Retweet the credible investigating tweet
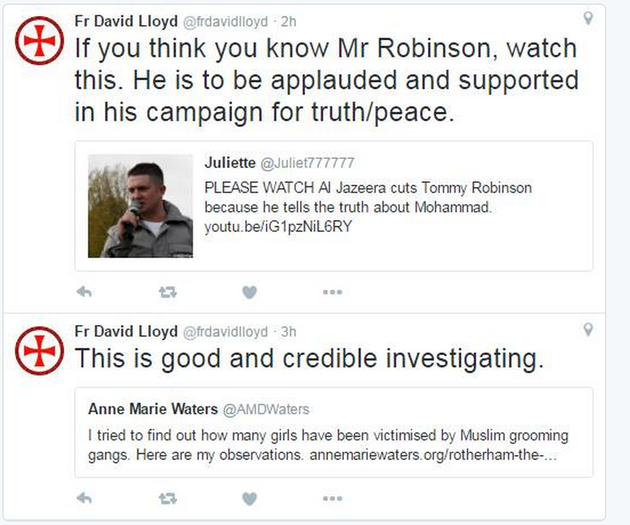 (168, 498)
